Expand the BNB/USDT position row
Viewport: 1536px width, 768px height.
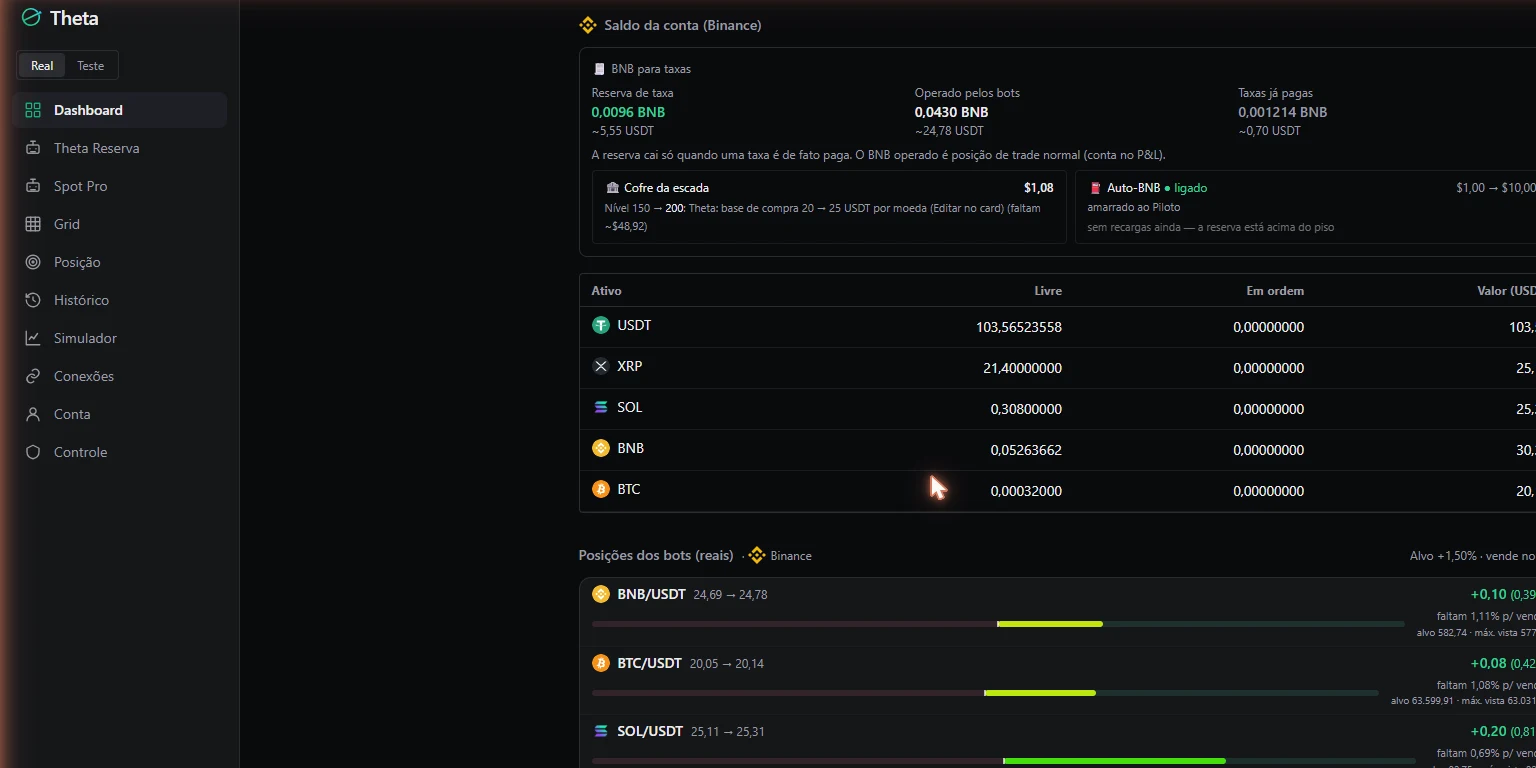click(1058, 612)
